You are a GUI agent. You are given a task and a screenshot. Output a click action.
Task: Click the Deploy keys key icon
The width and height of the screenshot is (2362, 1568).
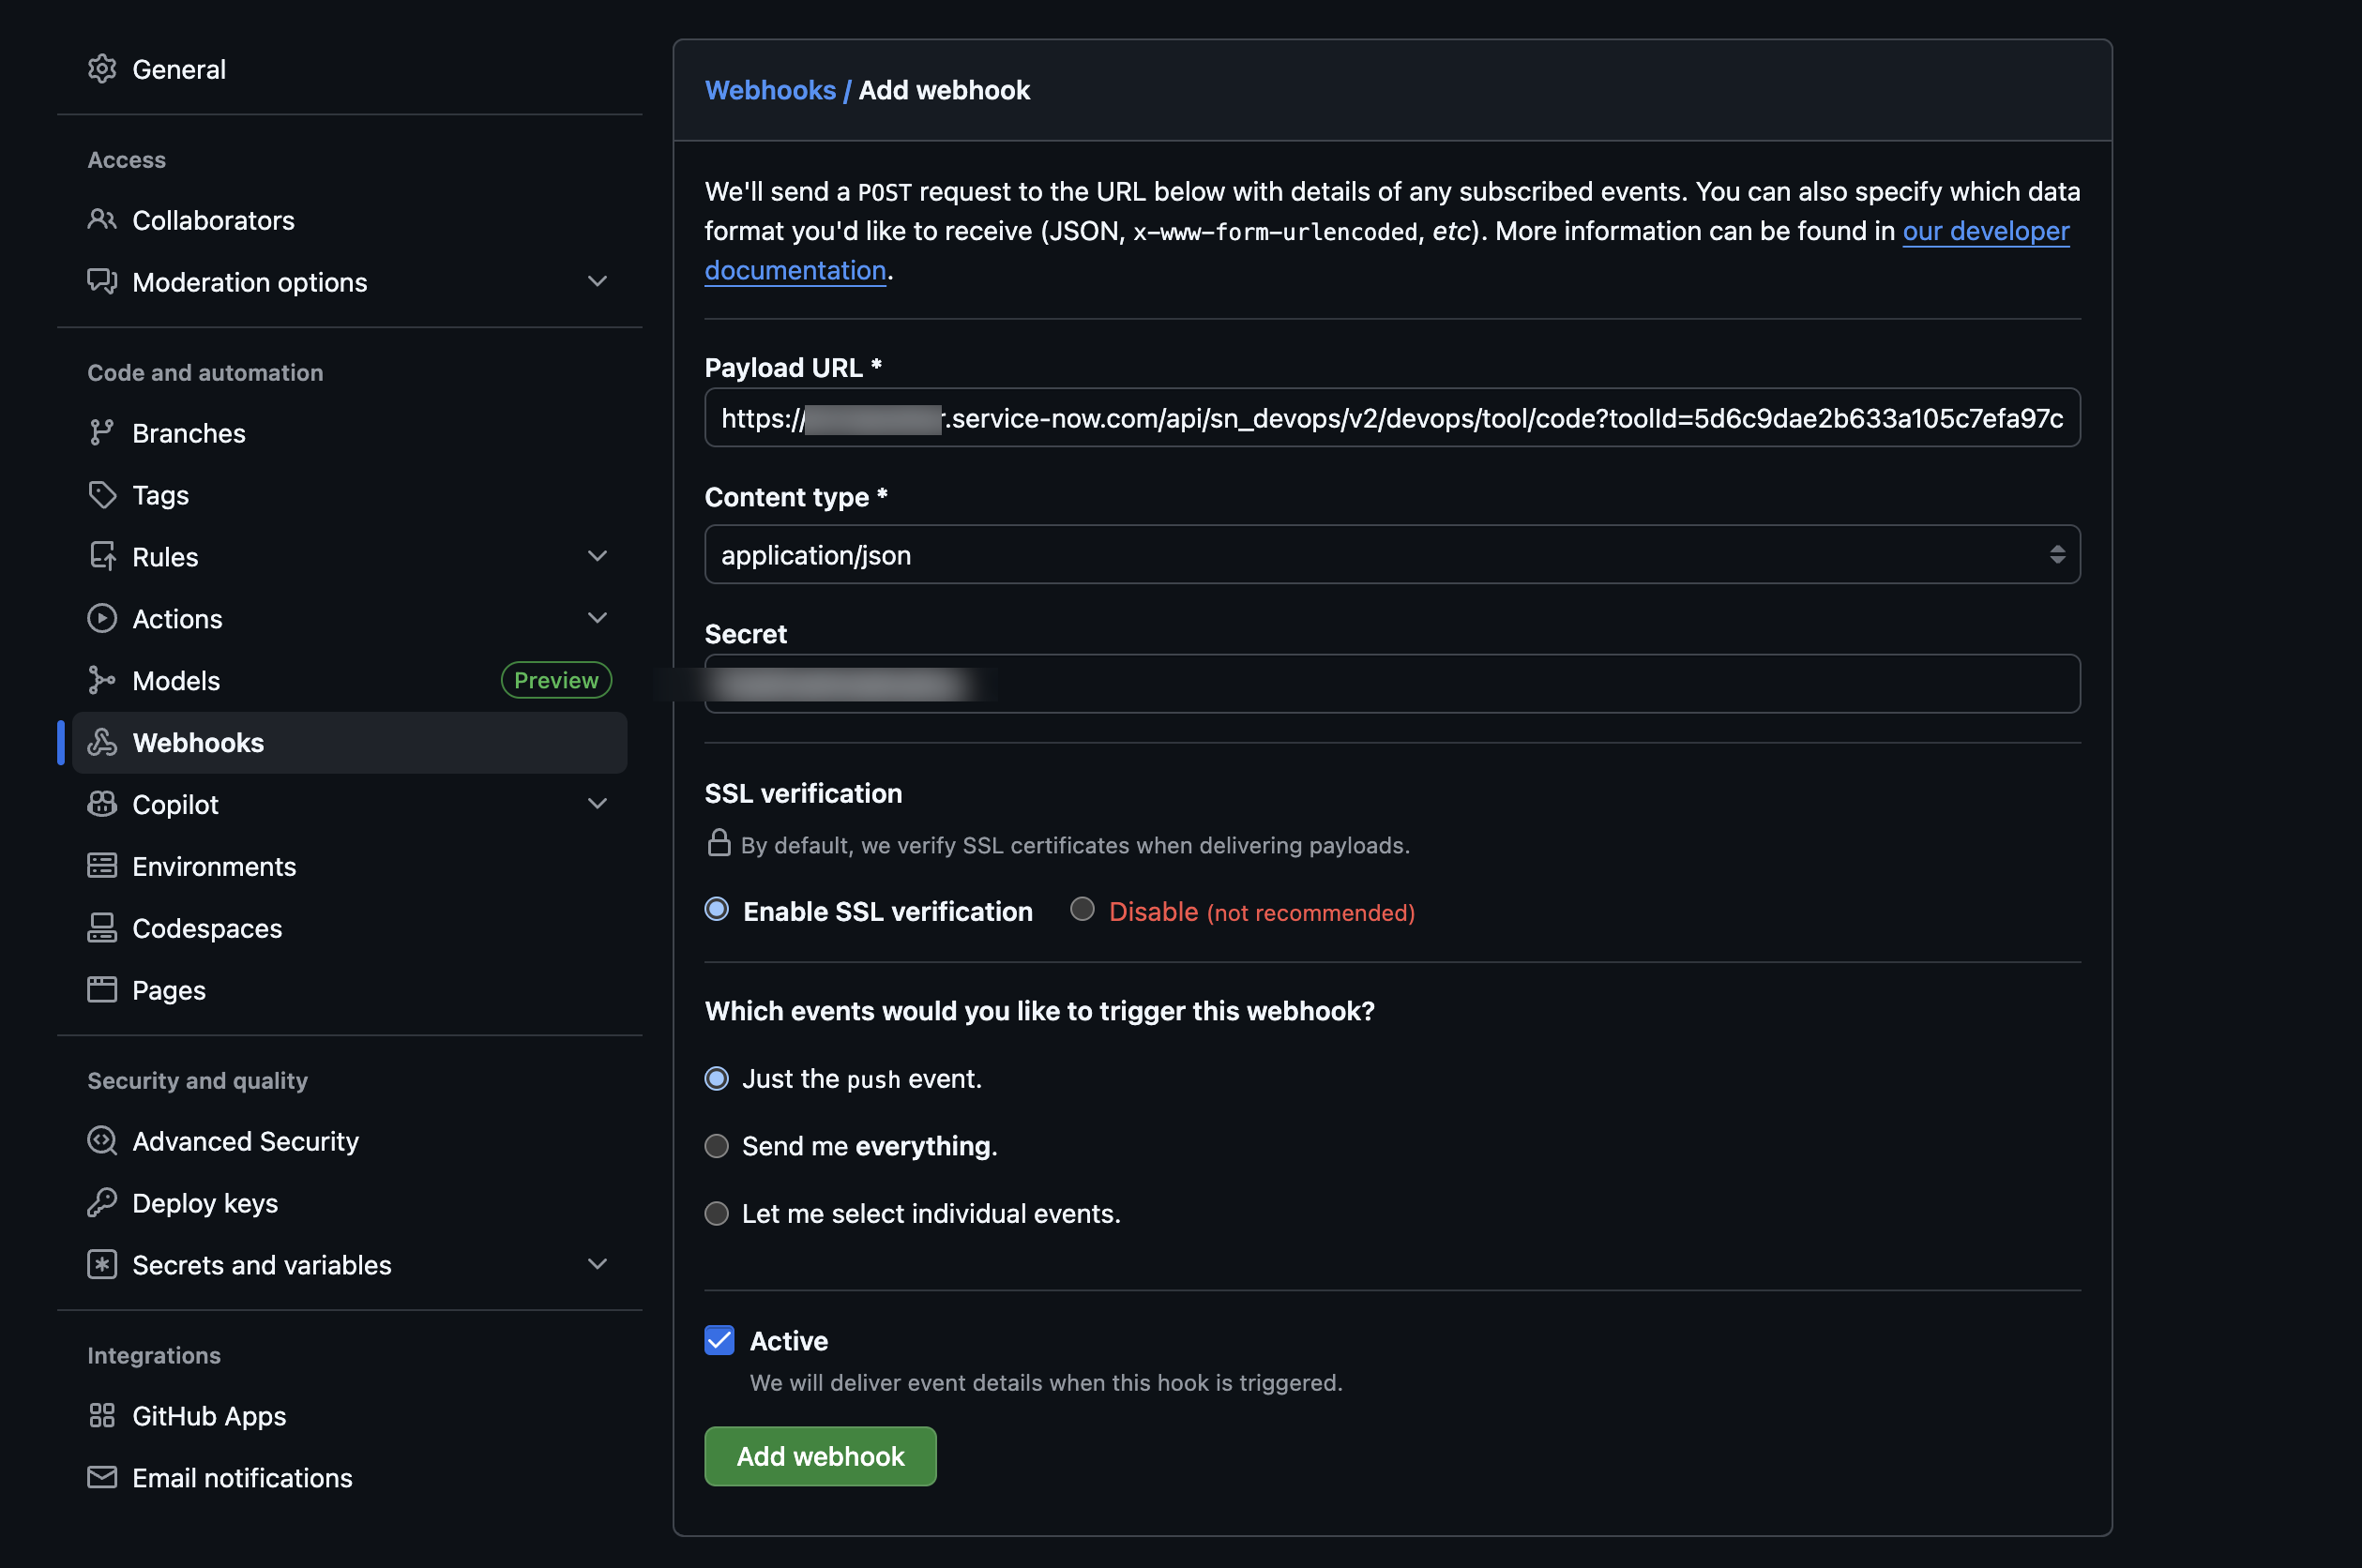coord(102,1204)
